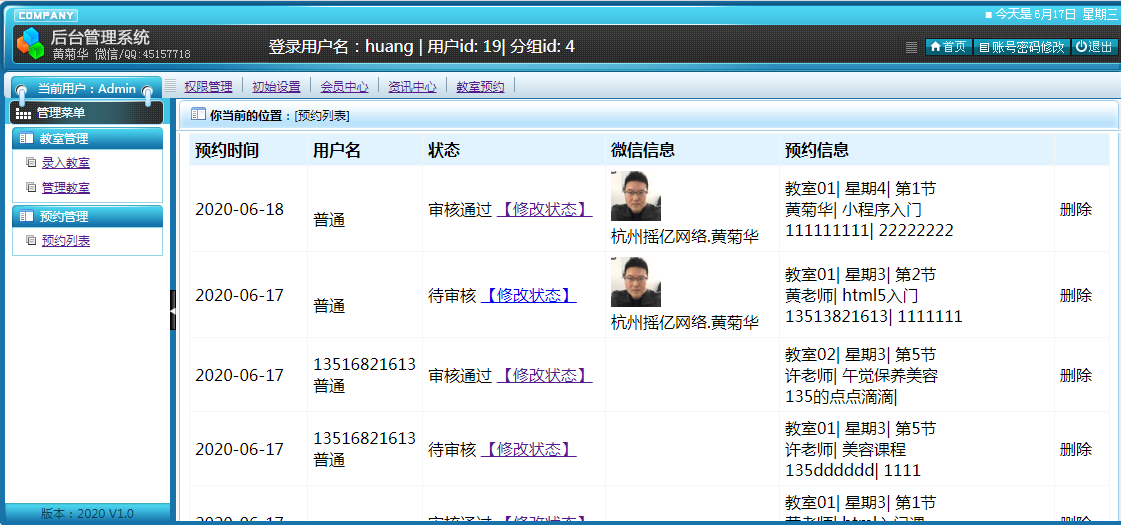Click the book icon beside 教室管理
The image size is (1121, 525).
[26, 139]
